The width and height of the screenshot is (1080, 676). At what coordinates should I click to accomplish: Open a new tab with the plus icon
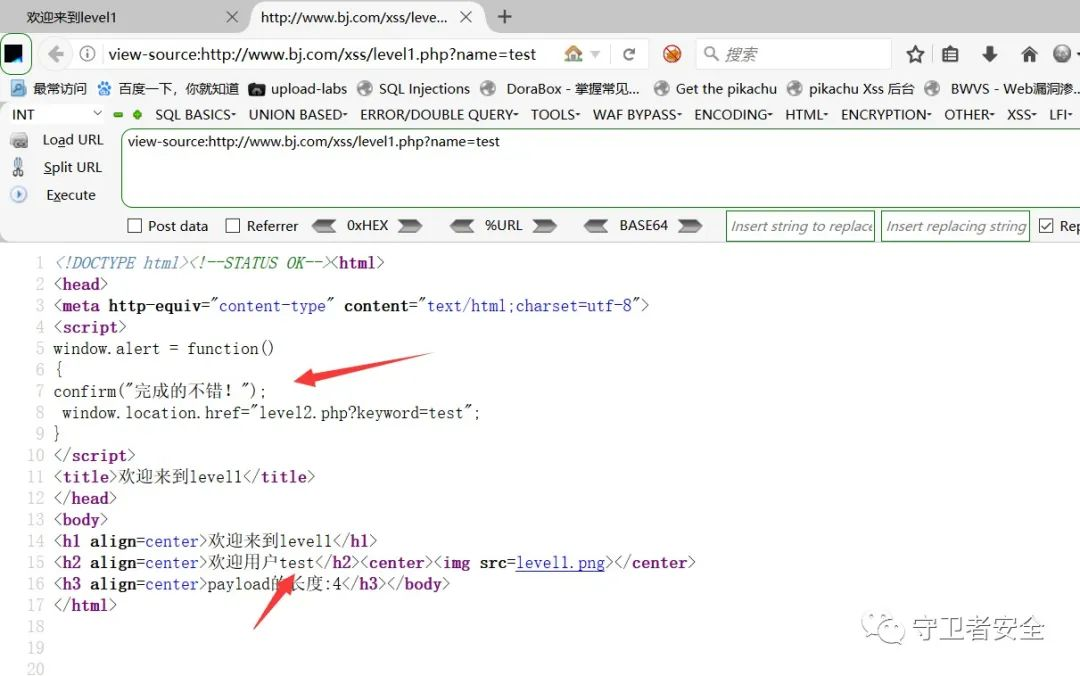(x=505, y=17)
